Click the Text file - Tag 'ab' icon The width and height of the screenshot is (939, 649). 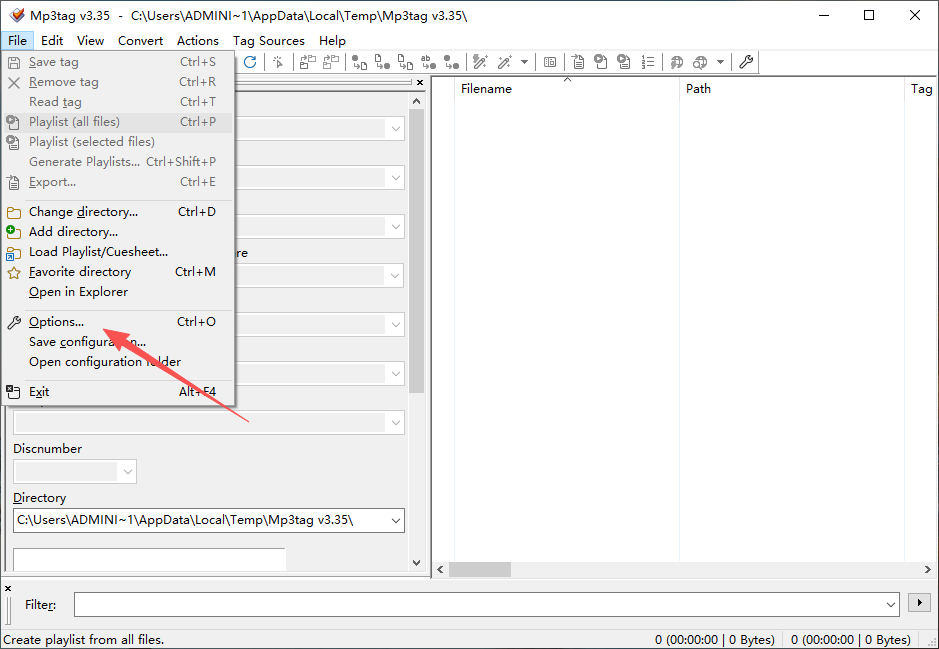(x=428, y=62)
